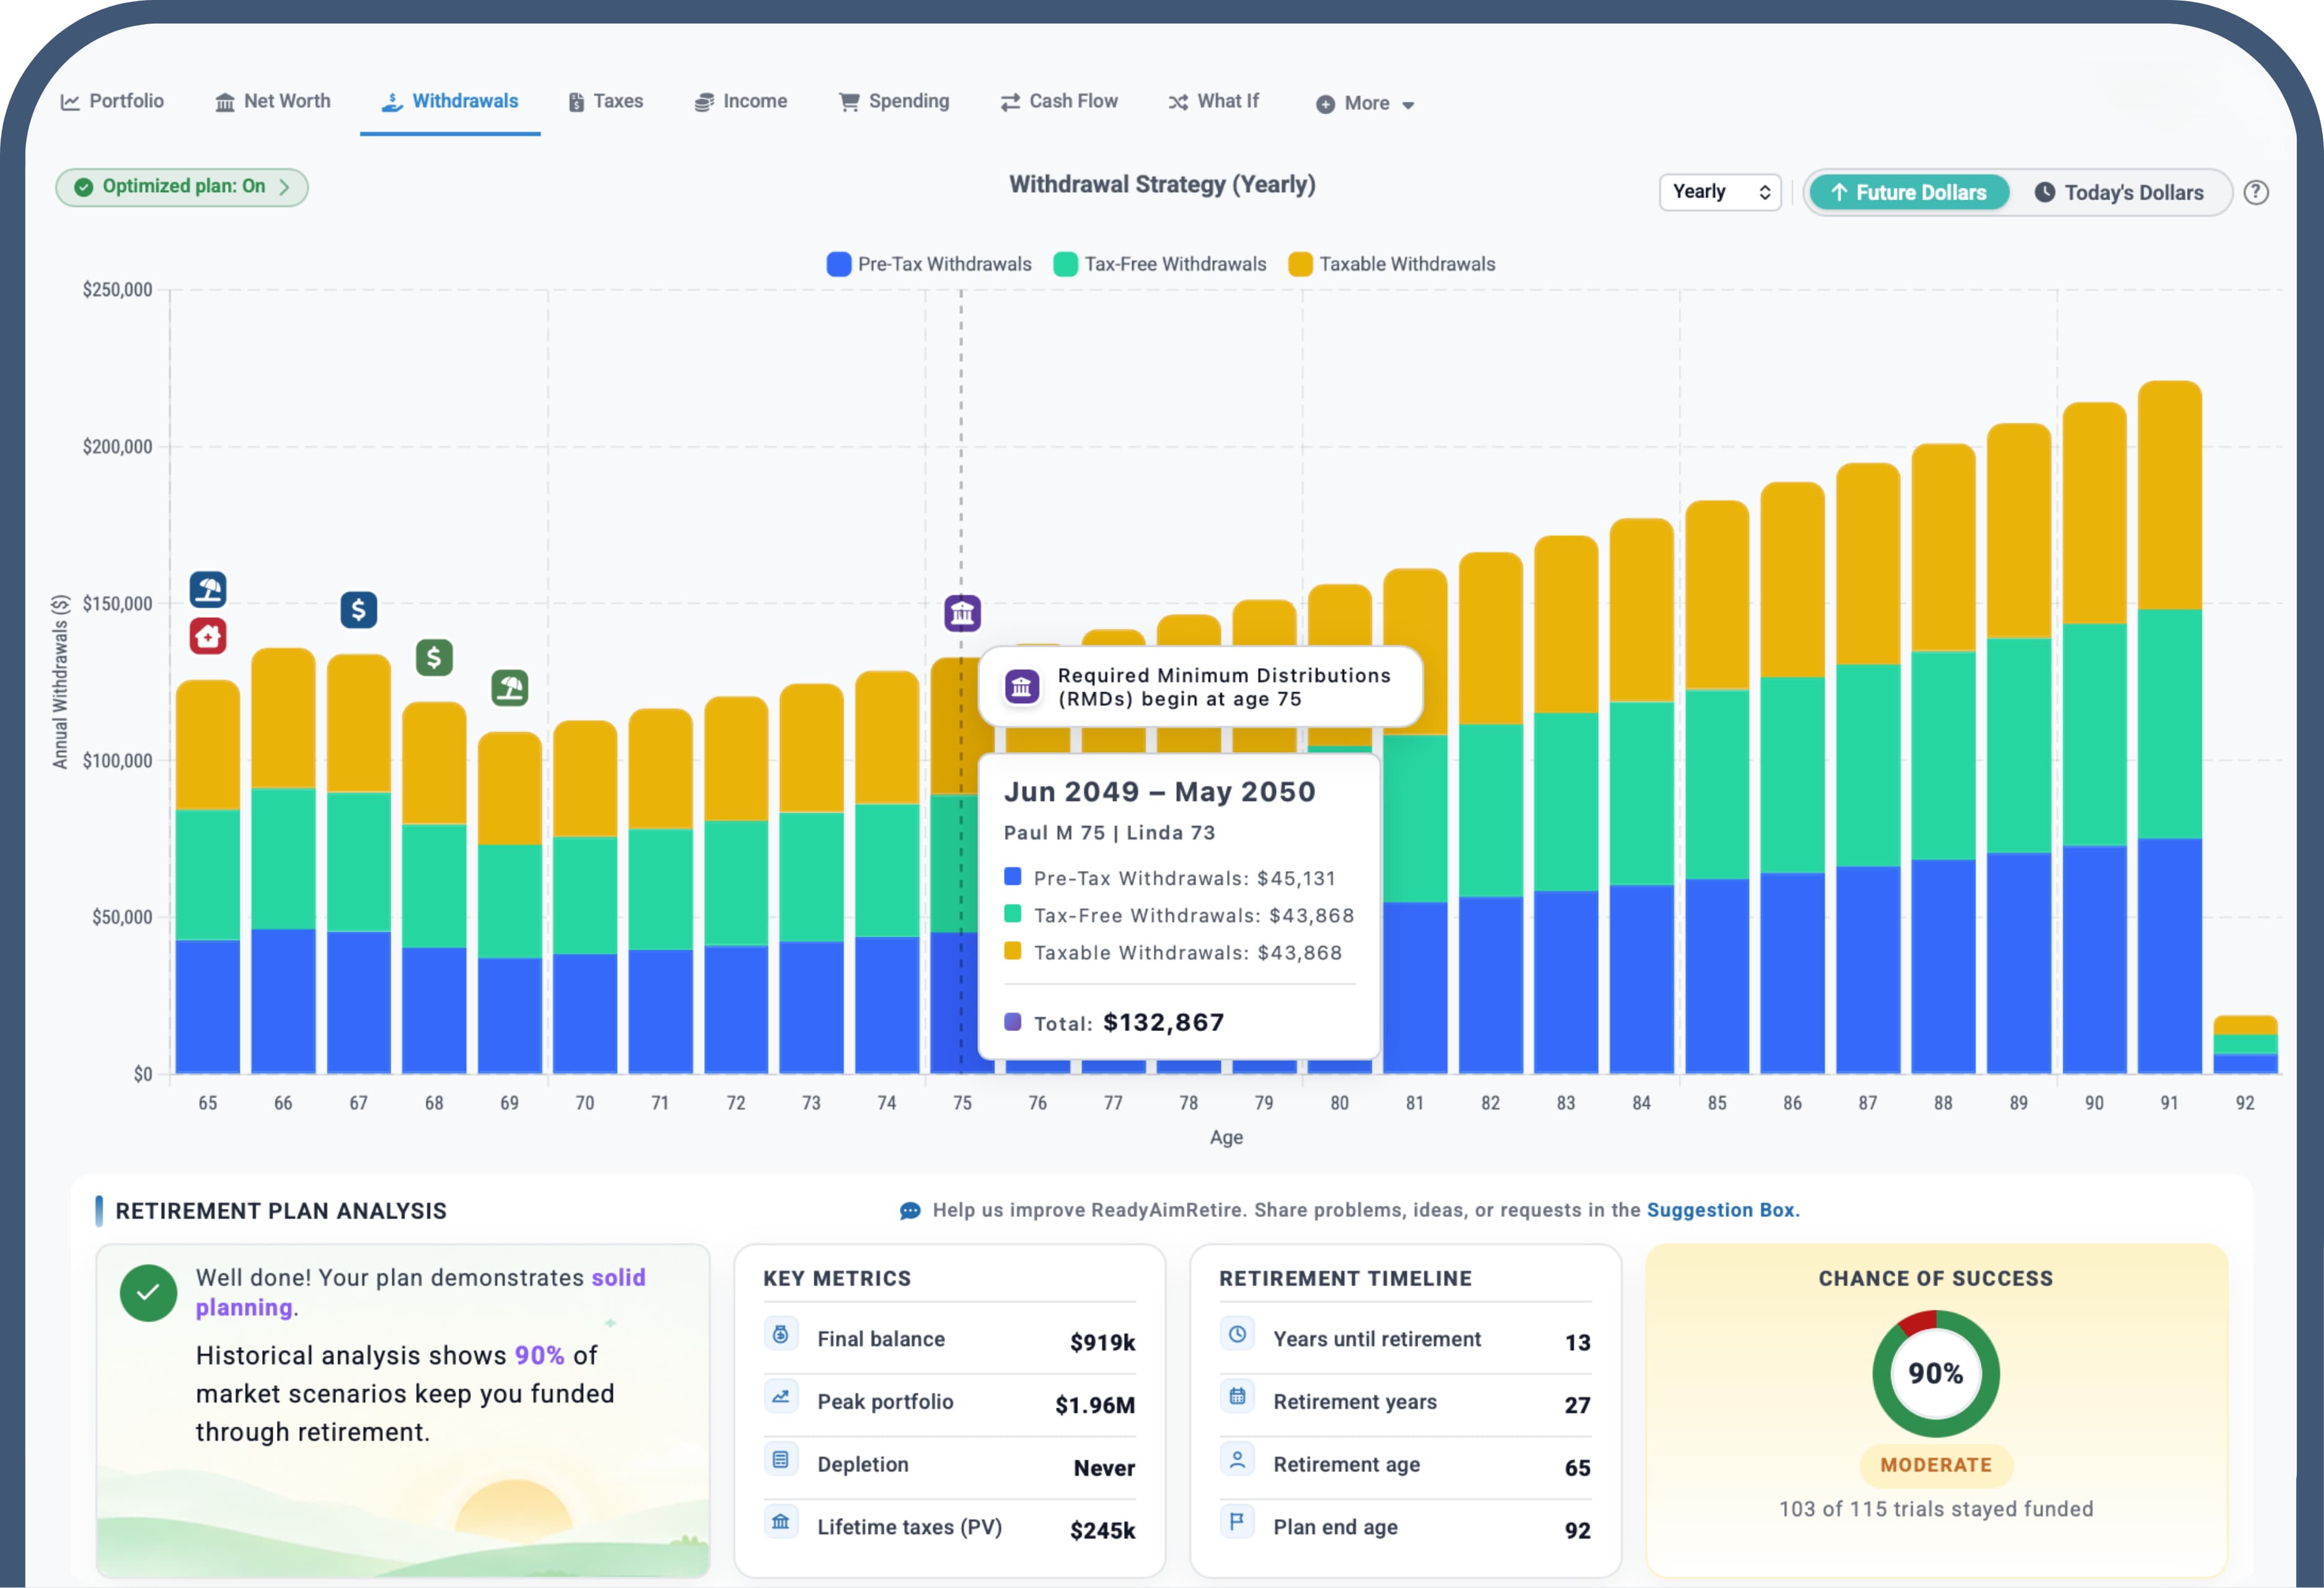This screenshot has width=2324, height=1588.
Task: Click the Peak portfolio value "$1.96M"
Action: pos(1095,1405)
